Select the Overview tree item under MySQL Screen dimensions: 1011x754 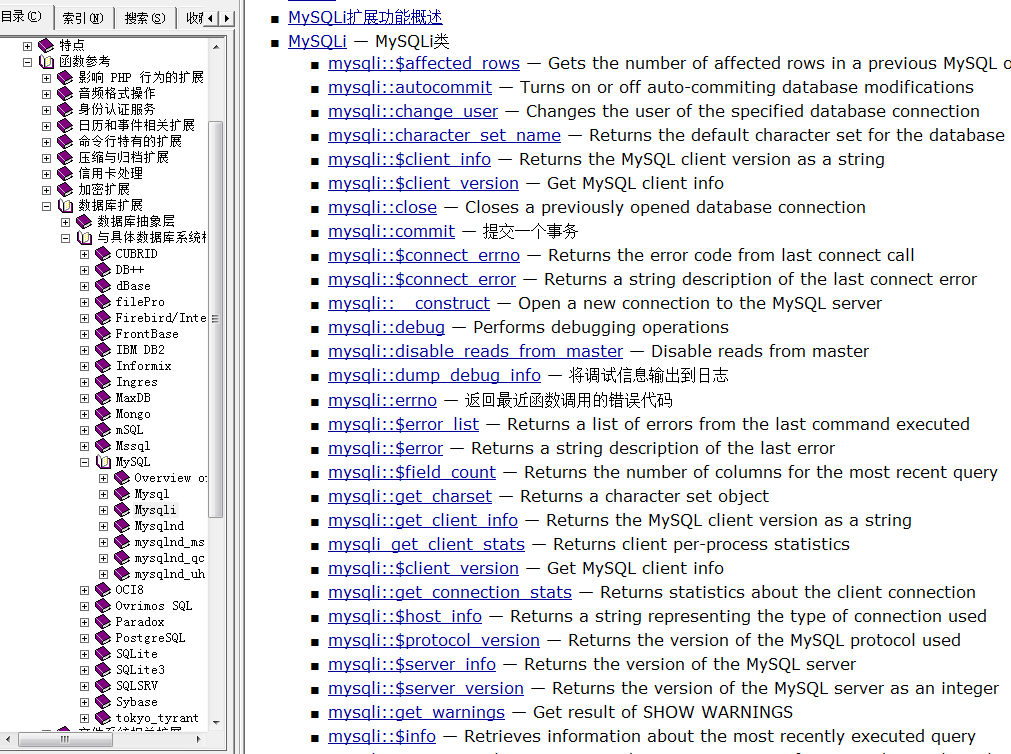coord(170,478)
